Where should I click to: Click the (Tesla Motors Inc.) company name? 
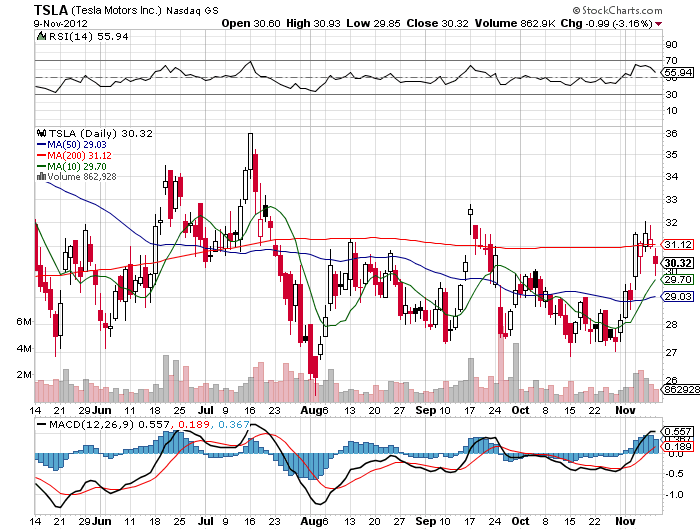[x=116, y=10]
